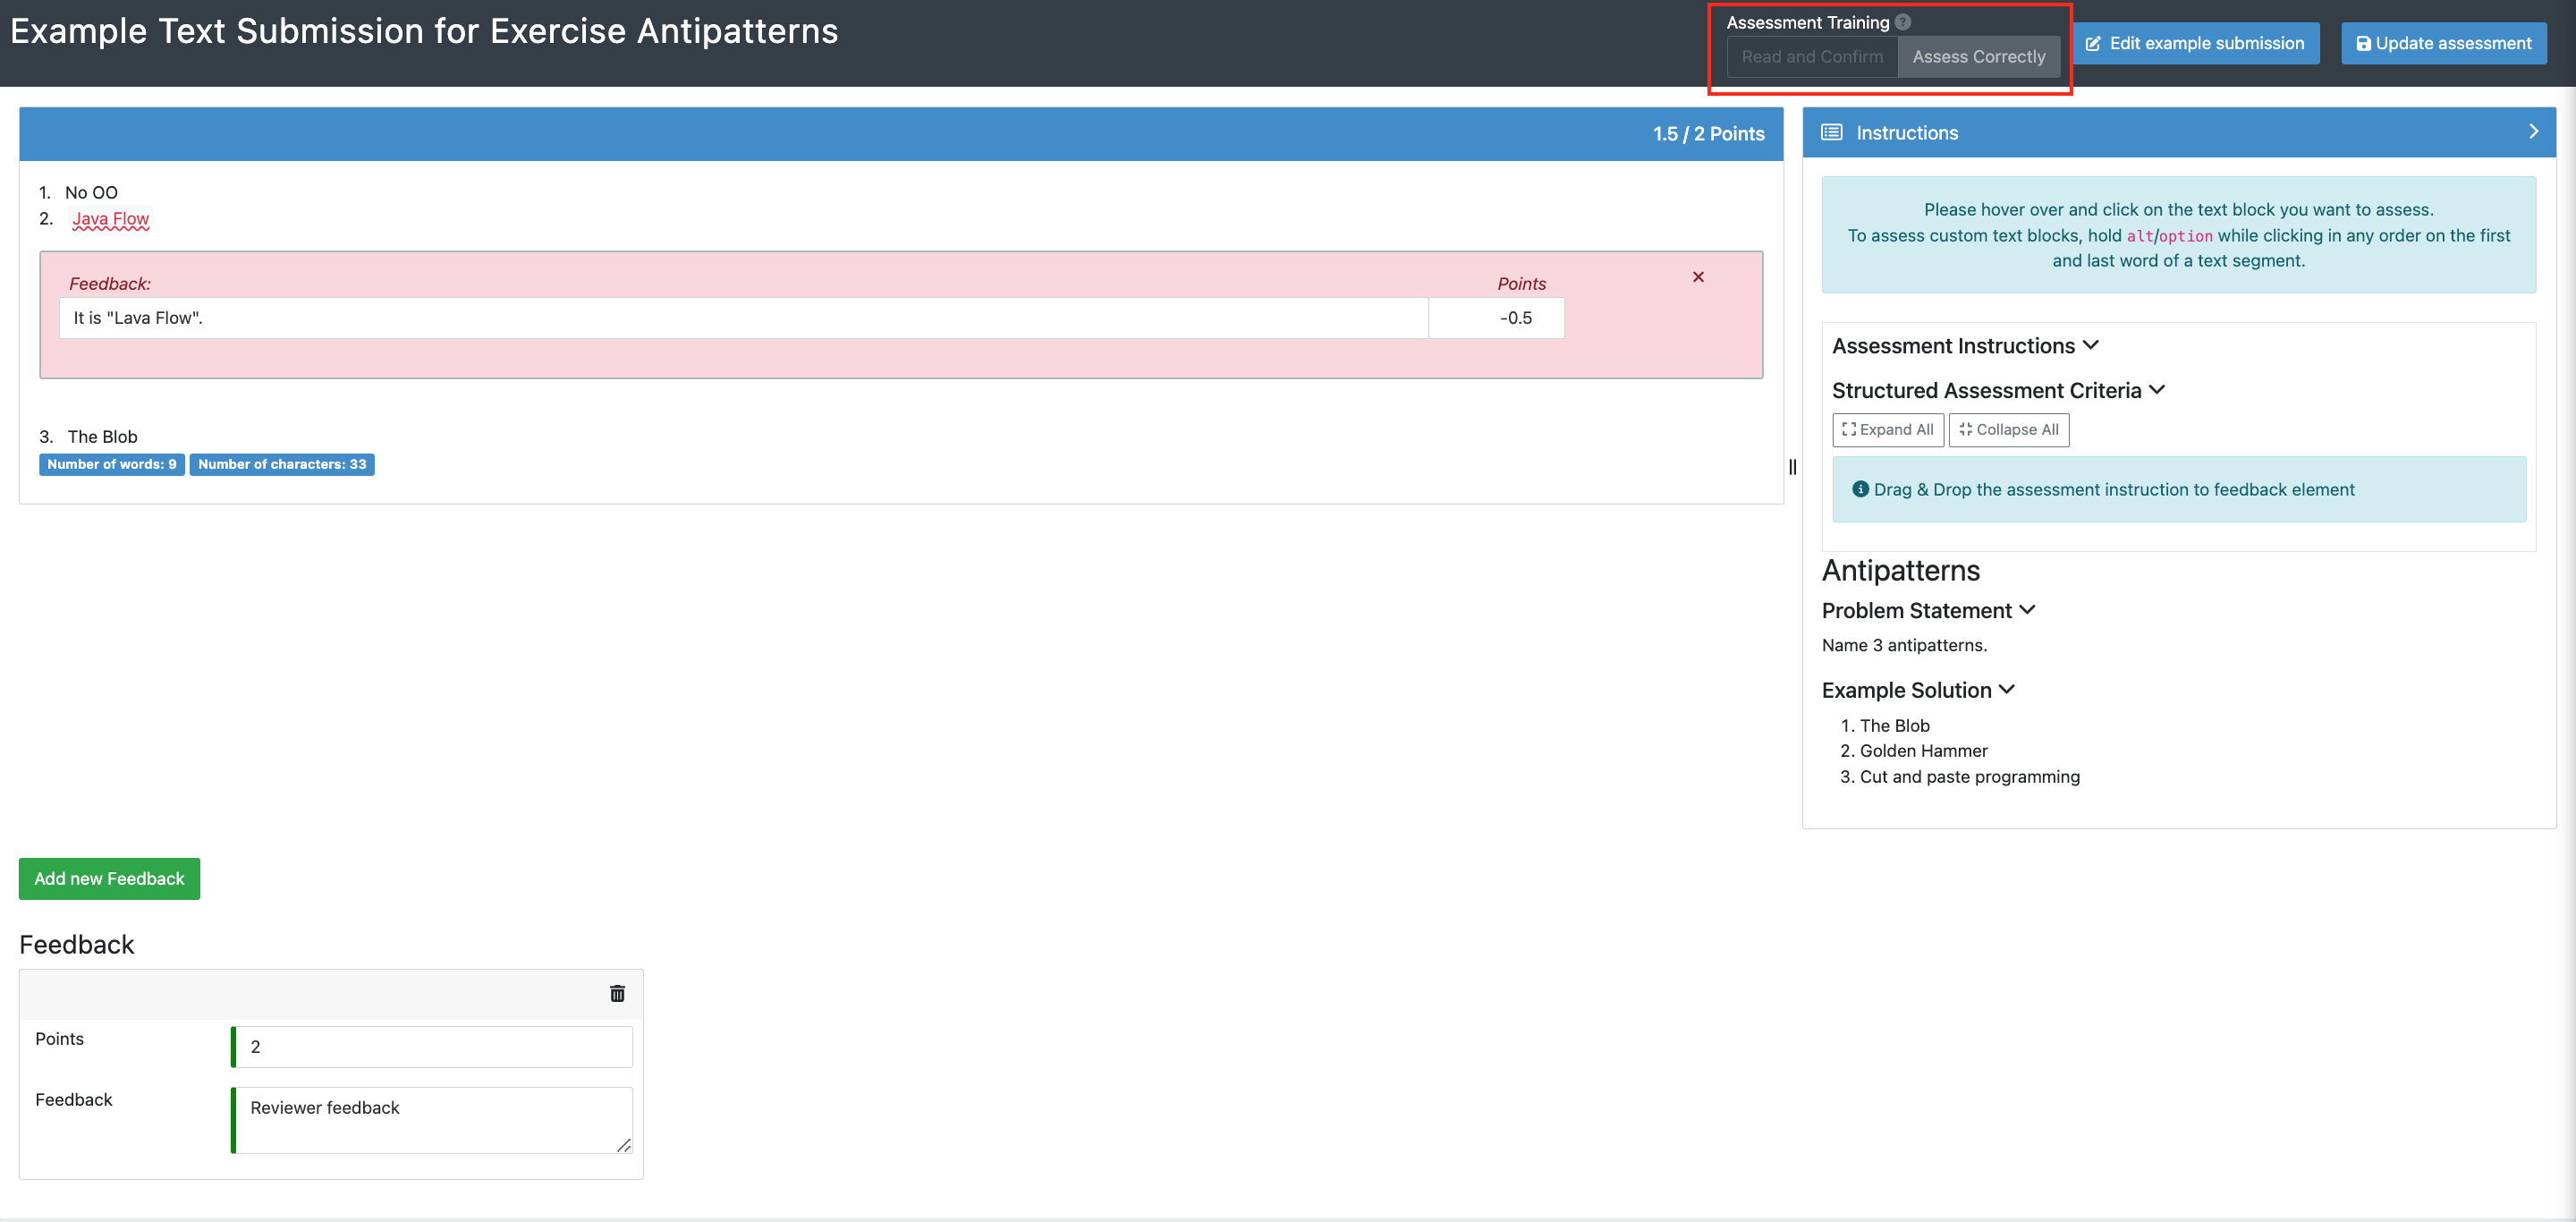The image size is (2576, 1222).
Task: Expand the Problem Statement section
Action: click(x=2028, y=610)
